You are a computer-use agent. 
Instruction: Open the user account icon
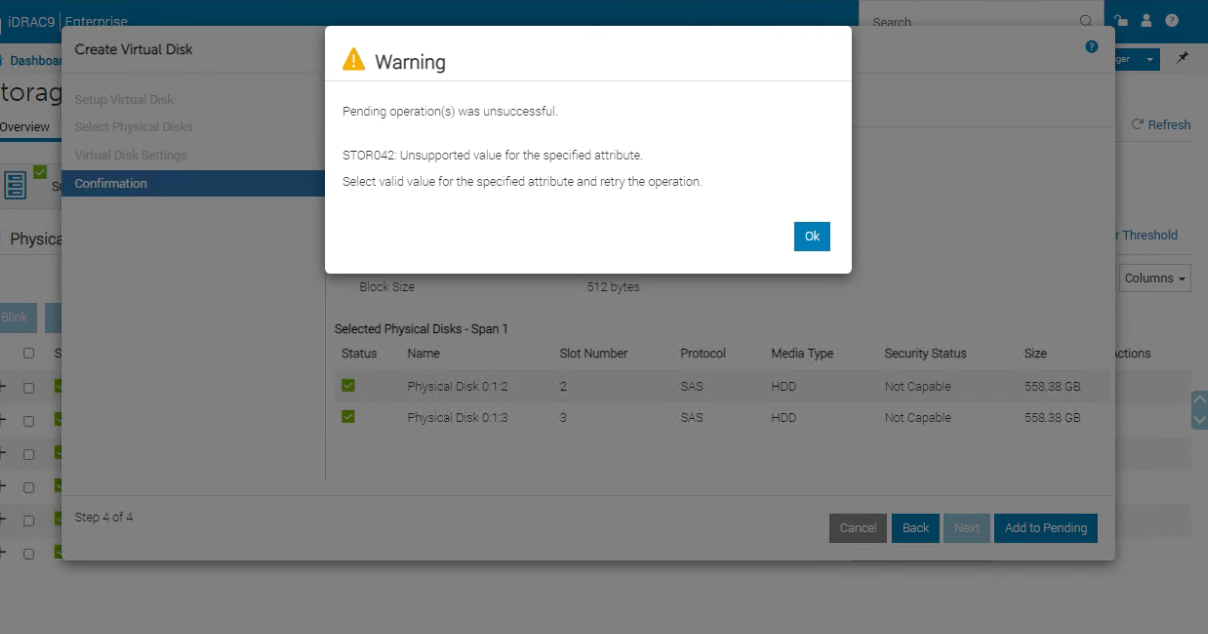1147,20
